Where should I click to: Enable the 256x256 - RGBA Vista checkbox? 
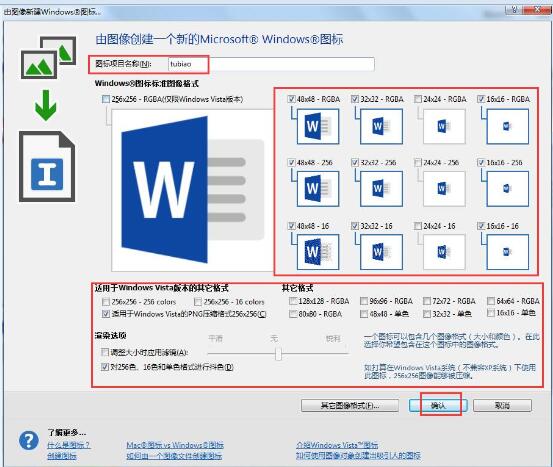106,99
